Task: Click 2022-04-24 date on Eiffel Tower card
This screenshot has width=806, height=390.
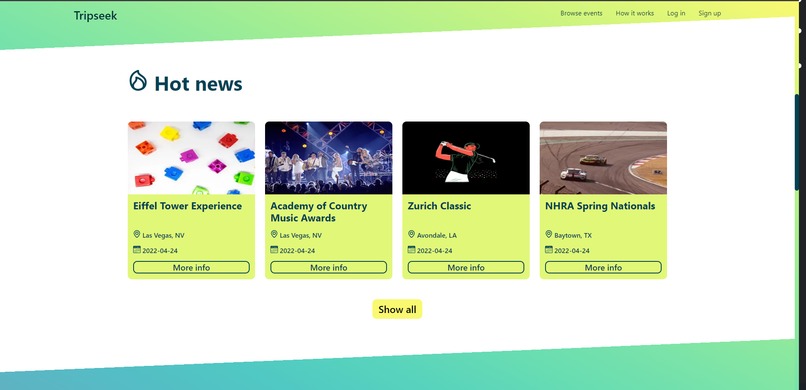Action: pos(160,251)
